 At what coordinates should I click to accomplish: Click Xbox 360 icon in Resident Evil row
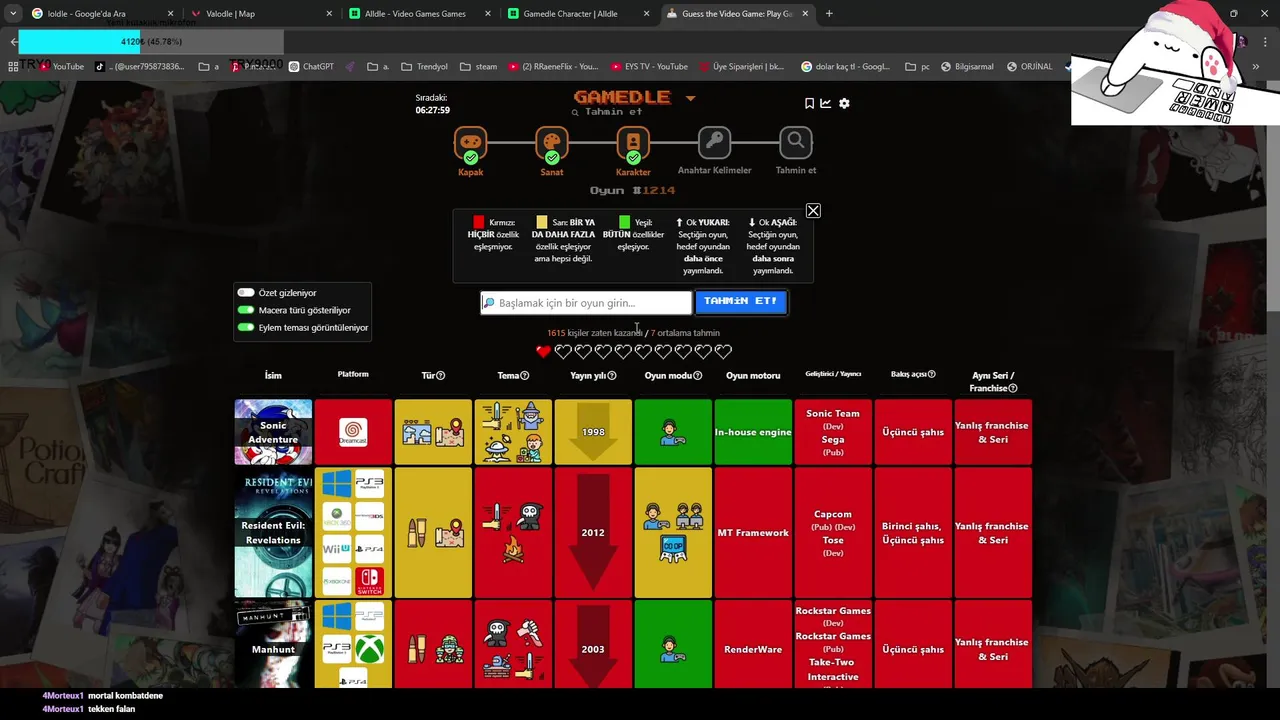point(336,516)
